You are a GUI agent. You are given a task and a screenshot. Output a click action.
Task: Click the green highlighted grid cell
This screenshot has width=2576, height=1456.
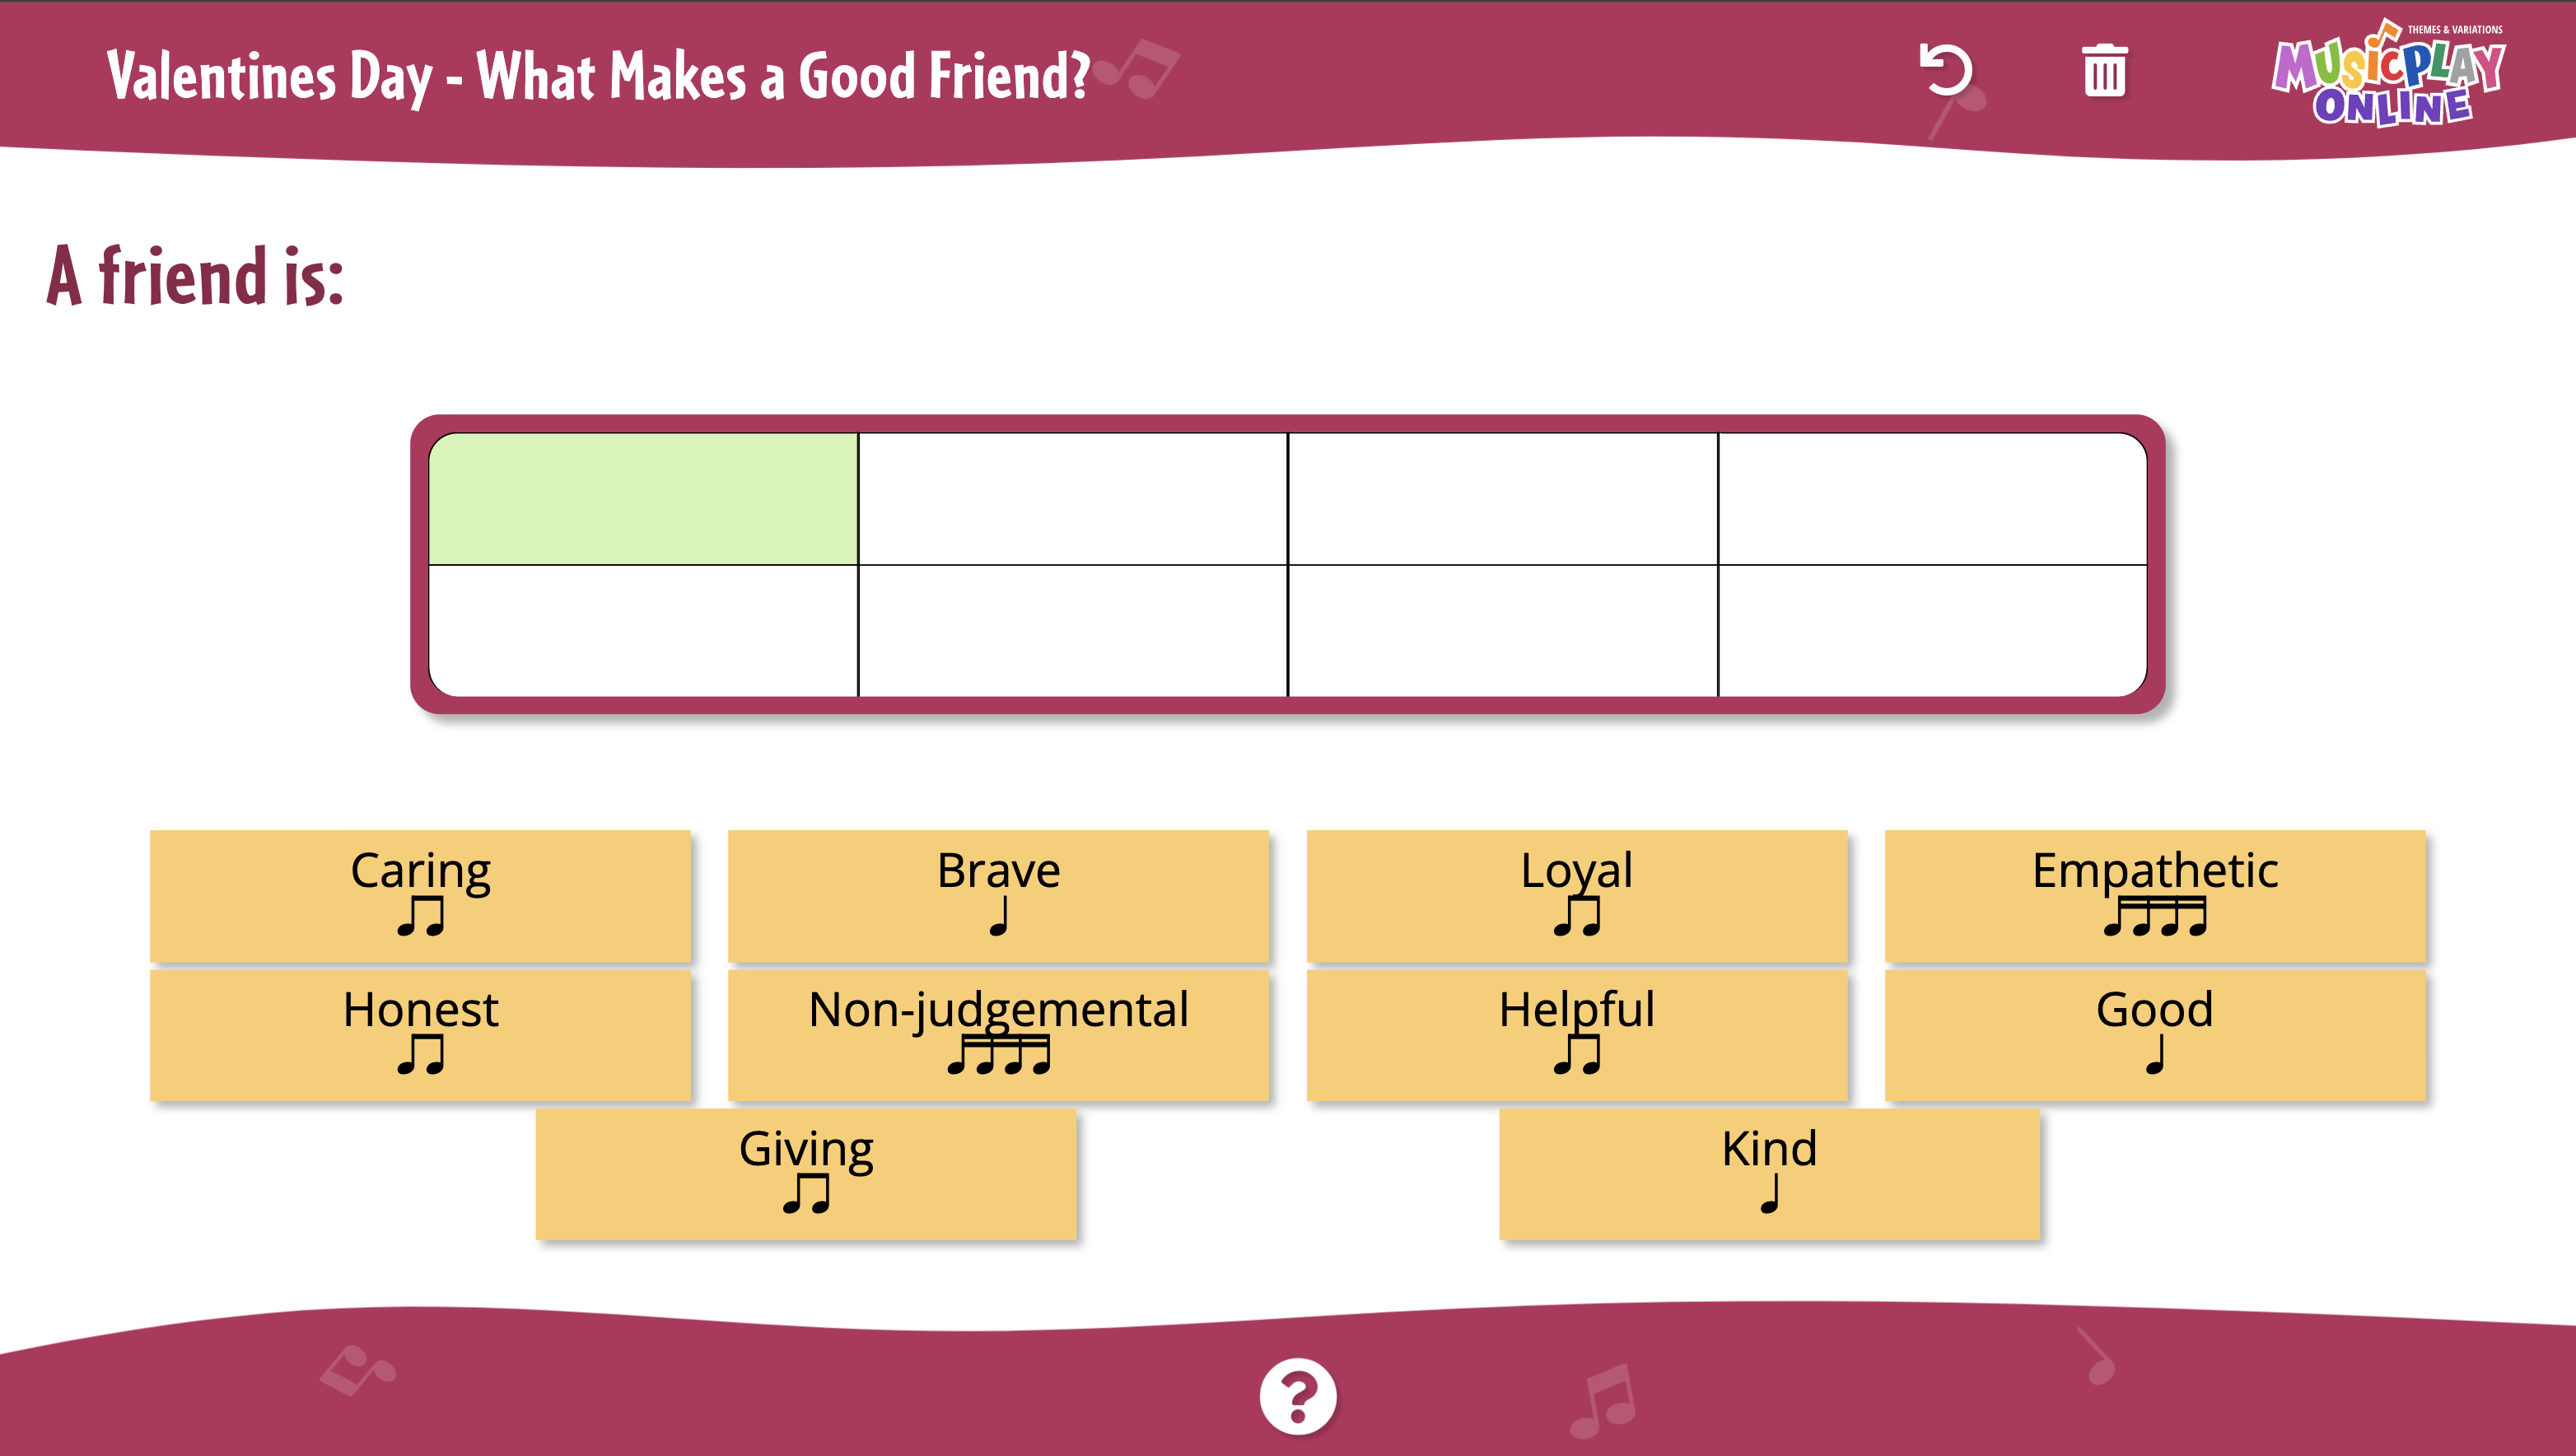(x=643, y=498)
